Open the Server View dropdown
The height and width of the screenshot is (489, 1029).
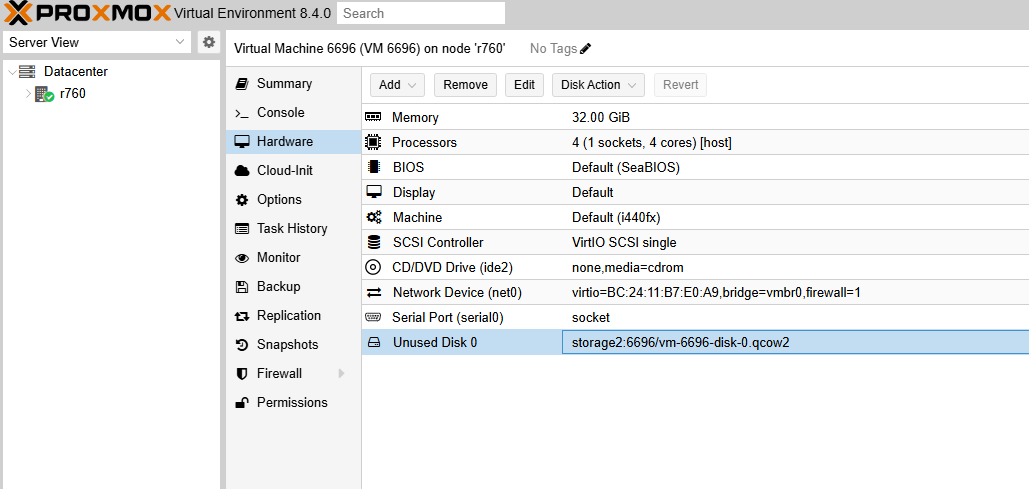pos(96,42)
